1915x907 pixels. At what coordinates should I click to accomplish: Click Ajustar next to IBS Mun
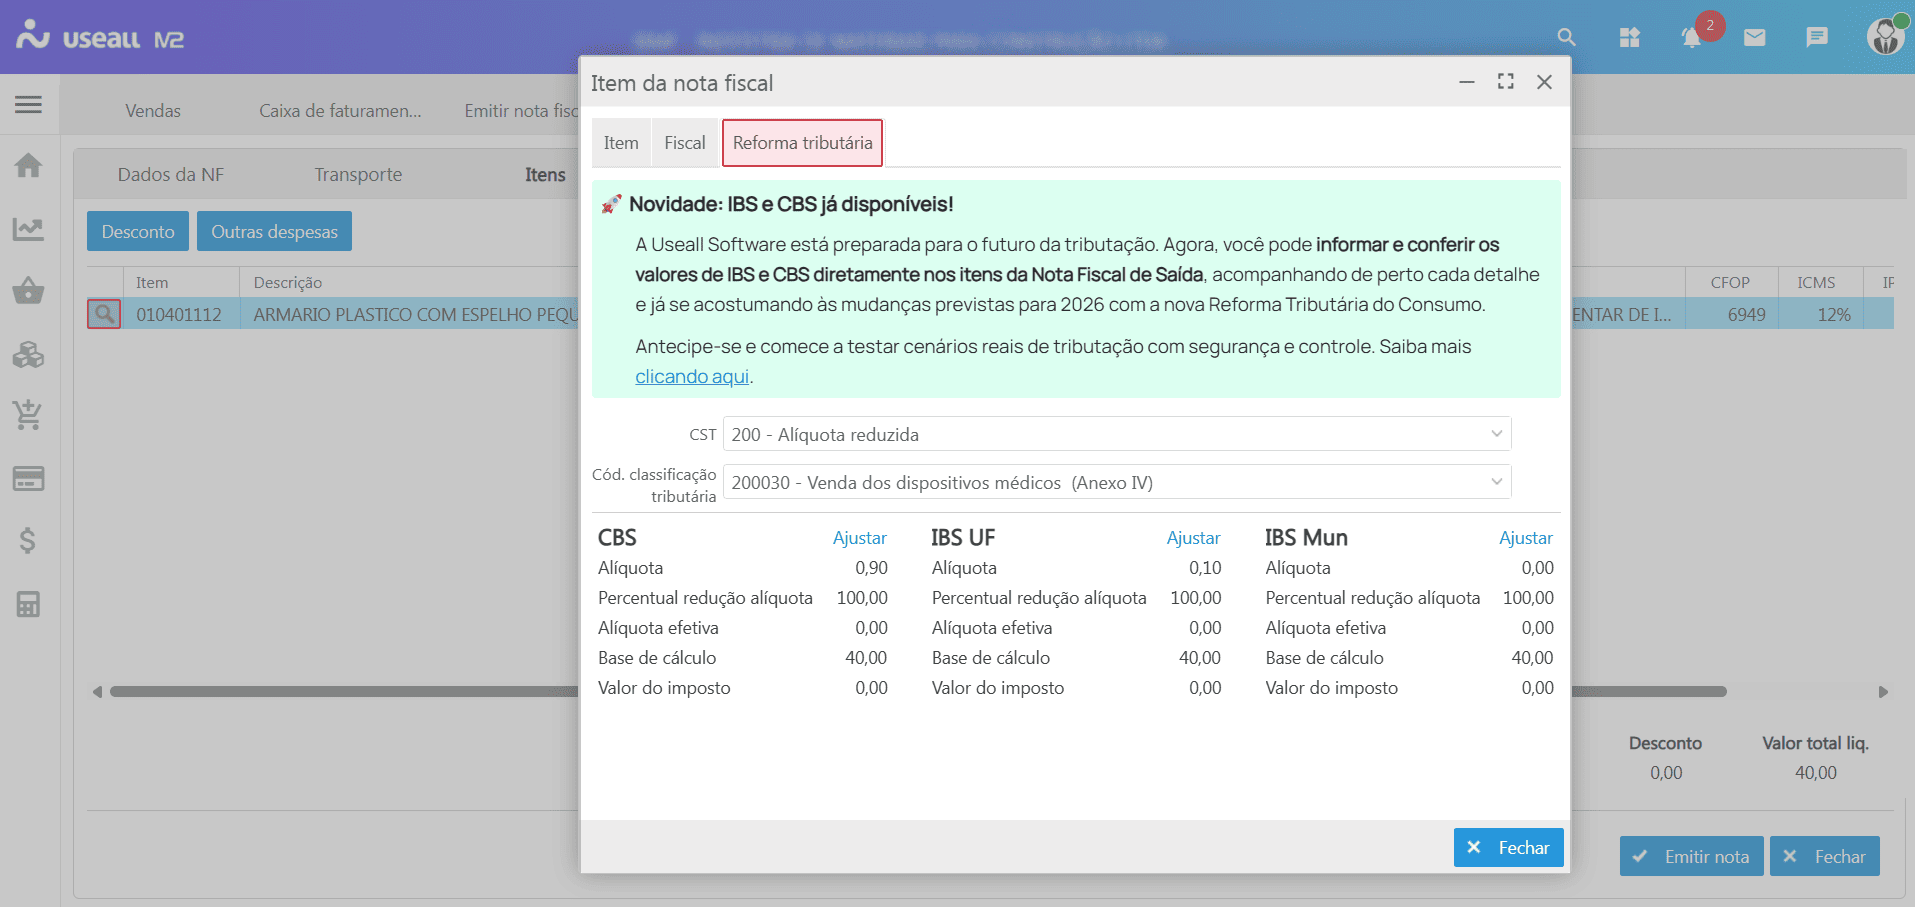pyautogui.click(x=1525, y=538)
